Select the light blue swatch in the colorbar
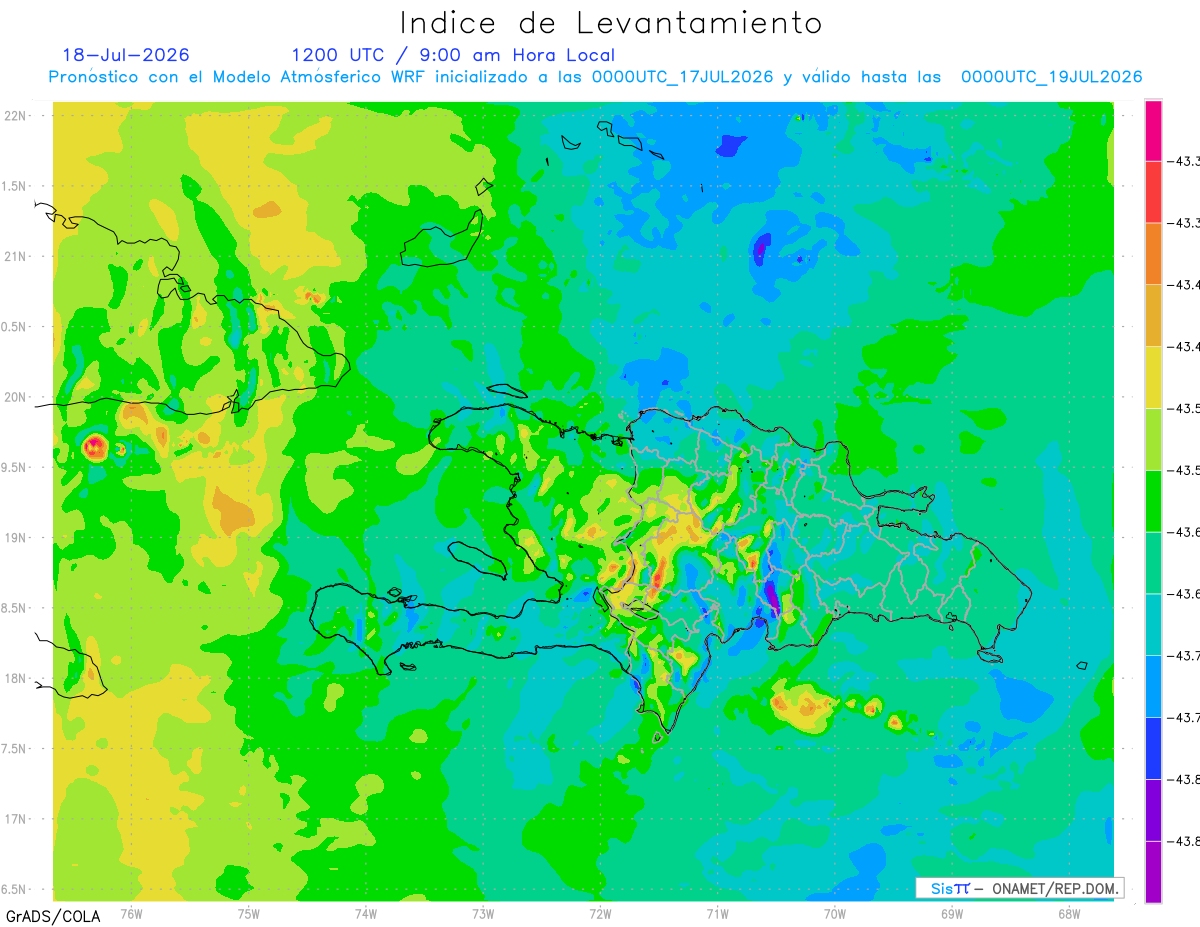1200x927 pixels. click(x=1153, y=688)
